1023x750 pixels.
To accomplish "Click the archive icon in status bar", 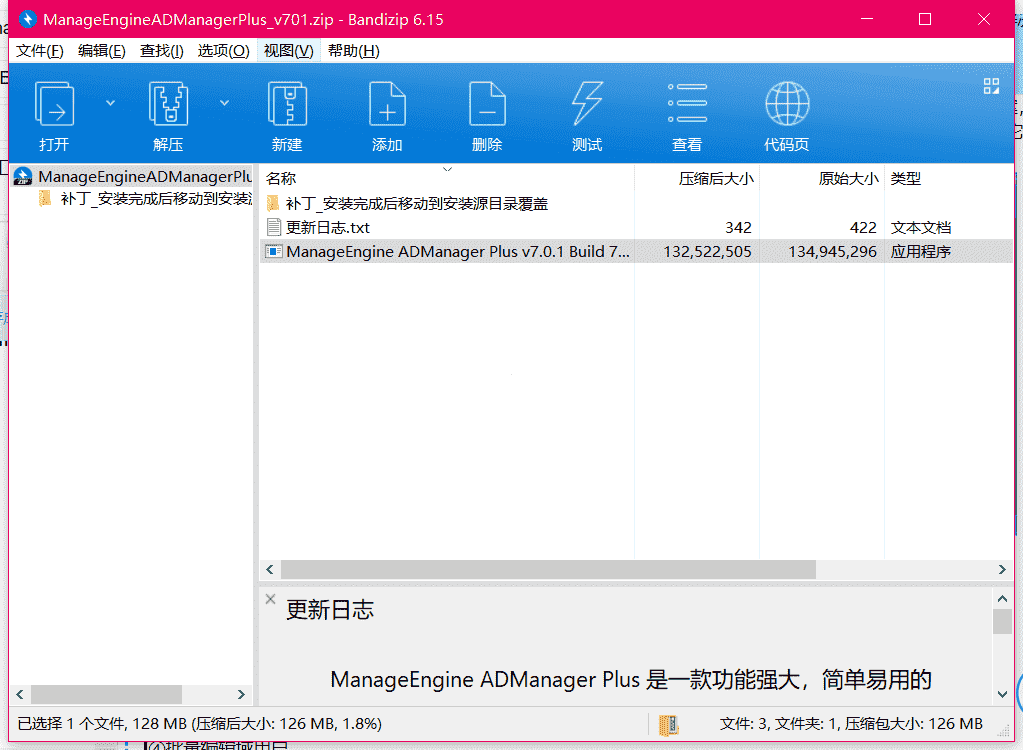I will [x=668, y=725].
